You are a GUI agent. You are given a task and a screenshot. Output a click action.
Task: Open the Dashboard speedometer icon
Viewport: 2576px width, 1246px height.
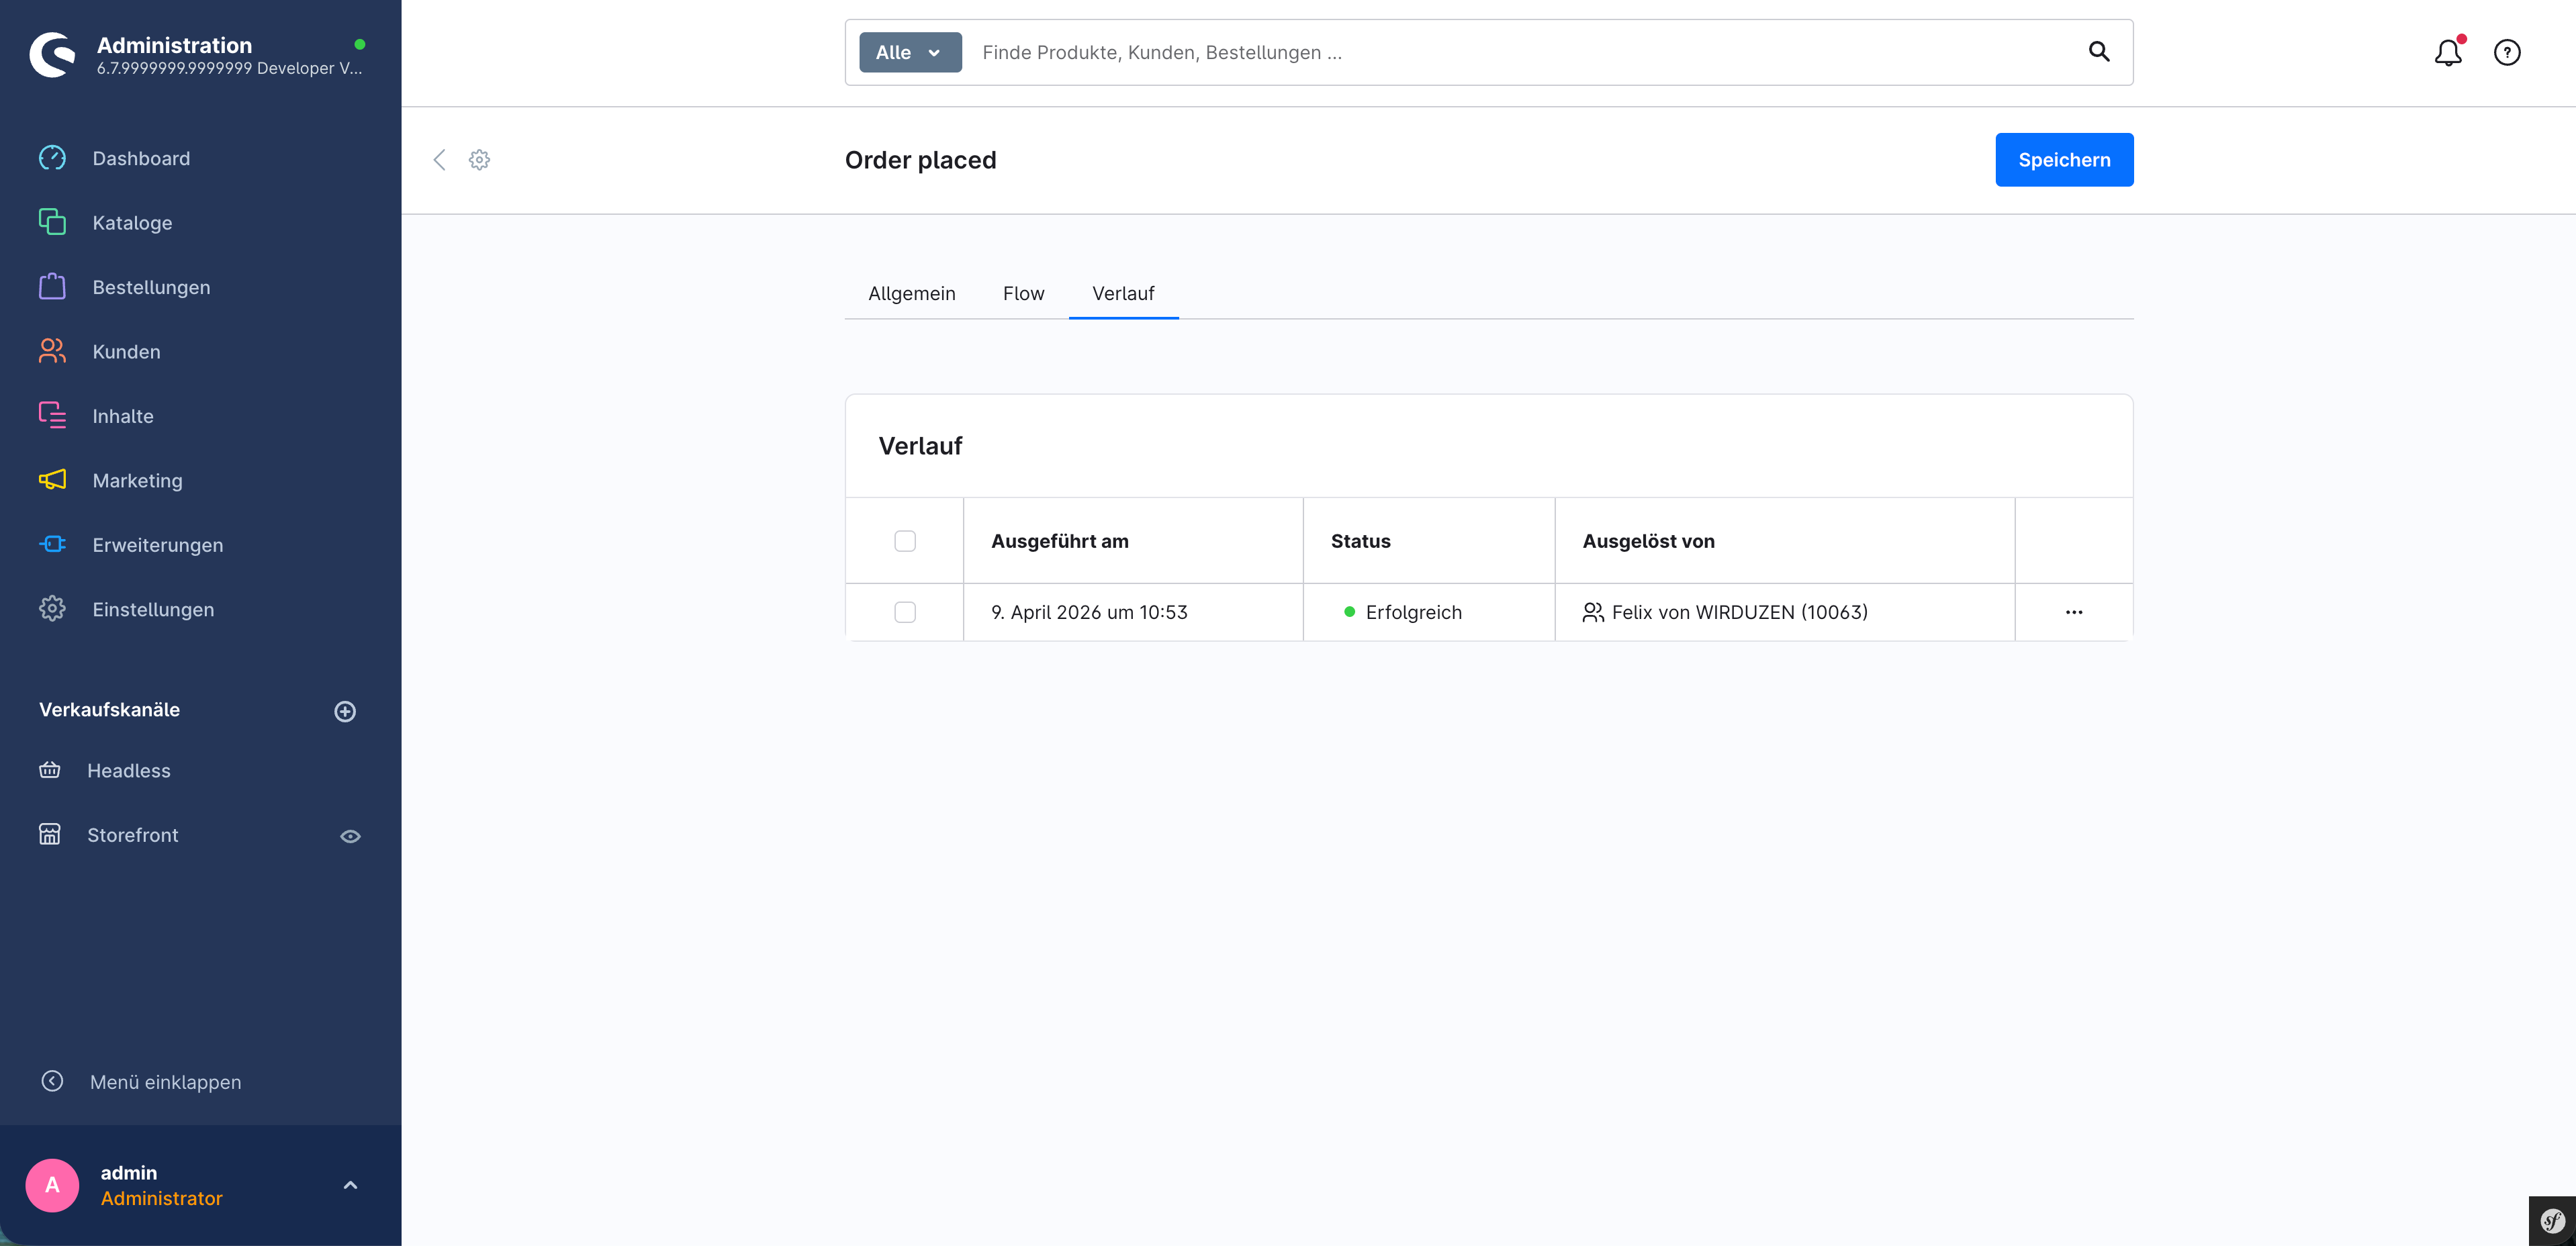coord(52,158)
